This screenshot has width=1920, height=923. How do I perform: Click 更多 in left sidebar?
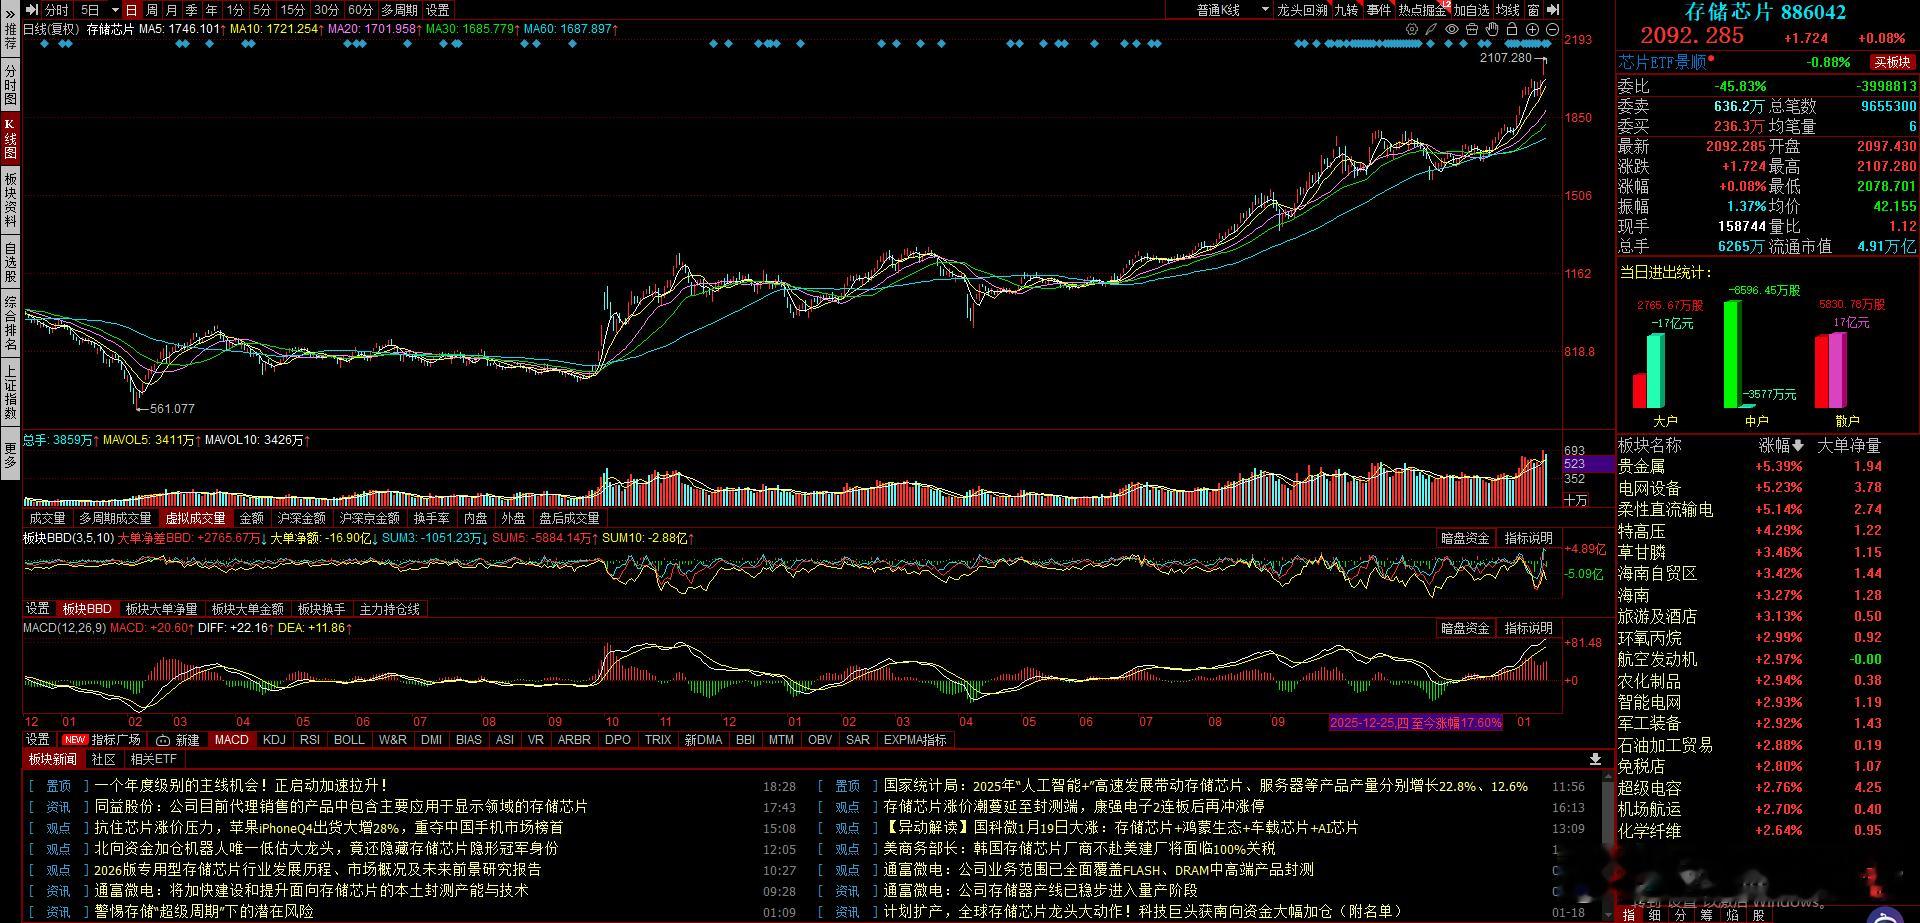click(10, 454)
